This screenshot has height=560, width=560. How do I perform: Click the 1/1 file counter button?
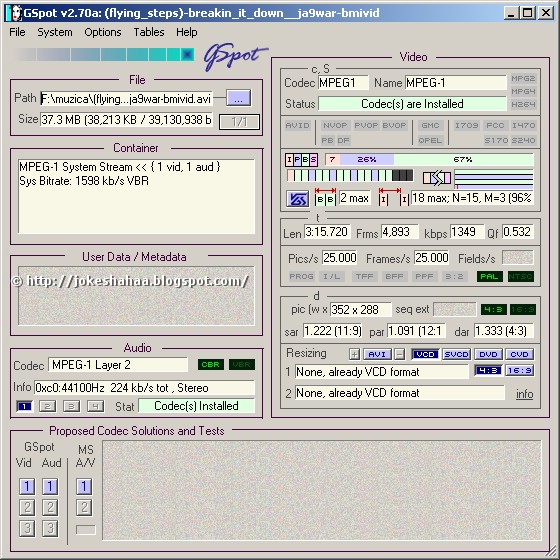pos(239,122)
